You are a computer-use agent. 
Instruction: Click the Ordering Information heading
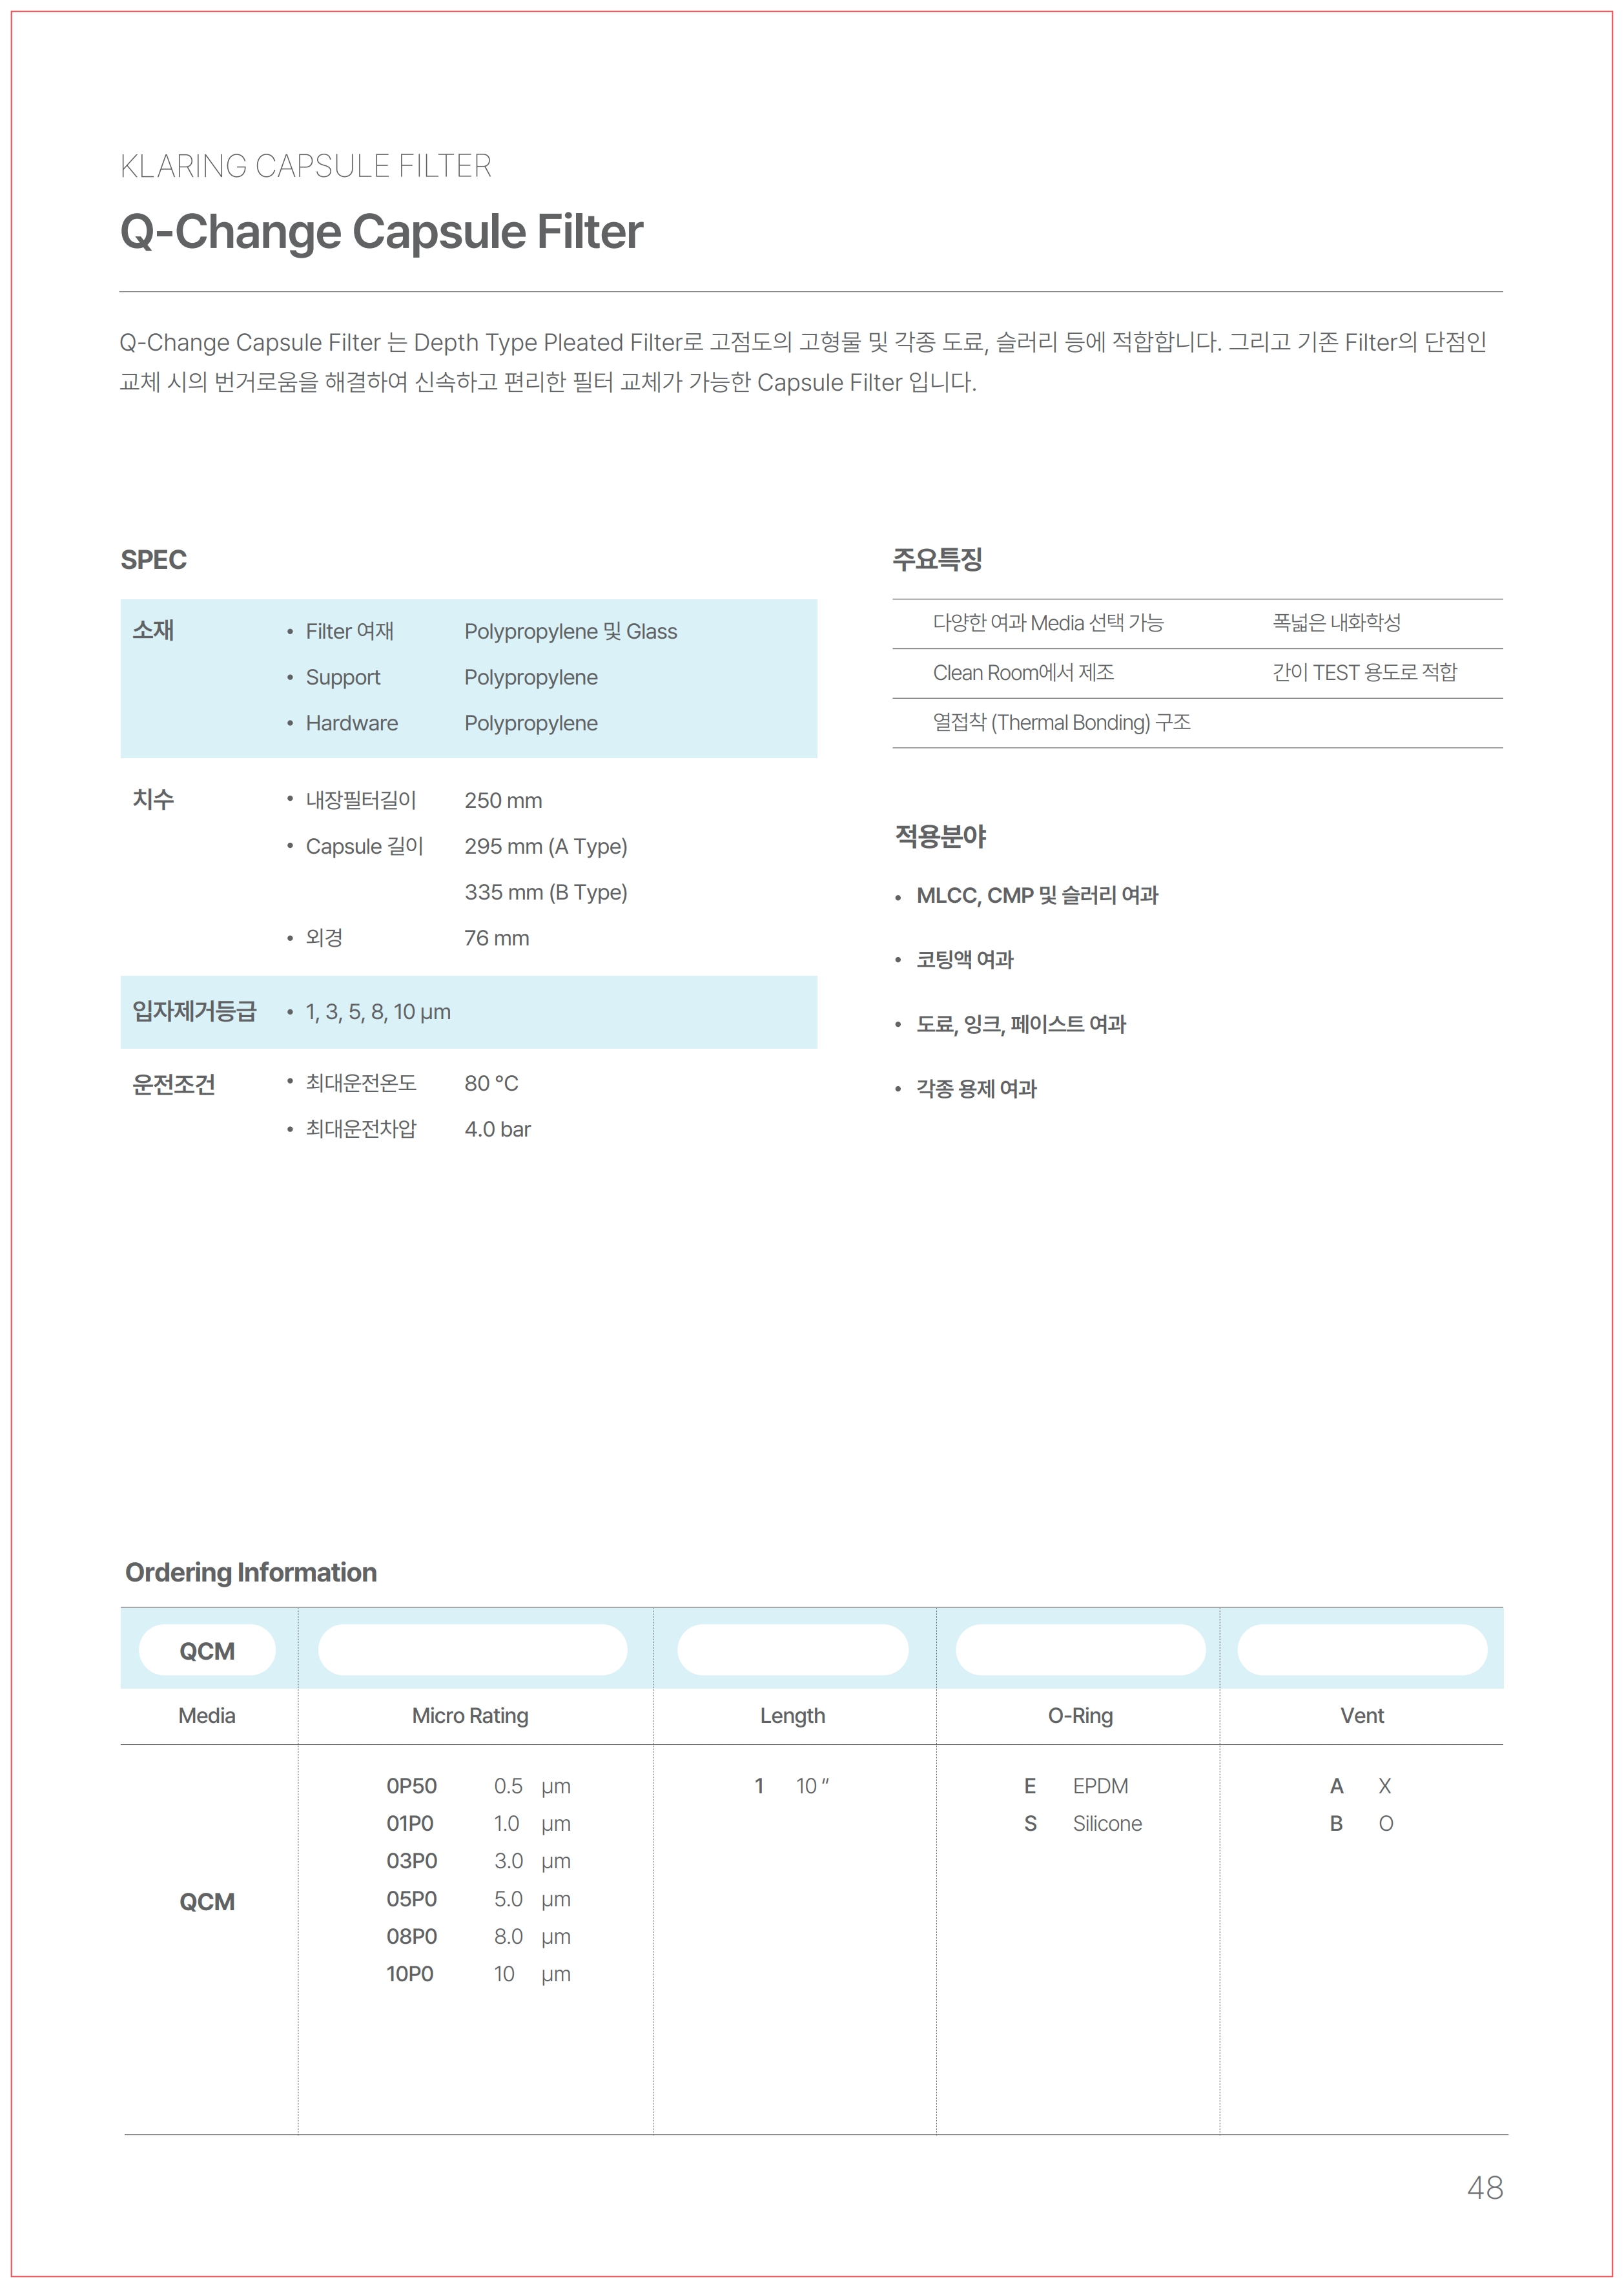tap(251, 1573)
